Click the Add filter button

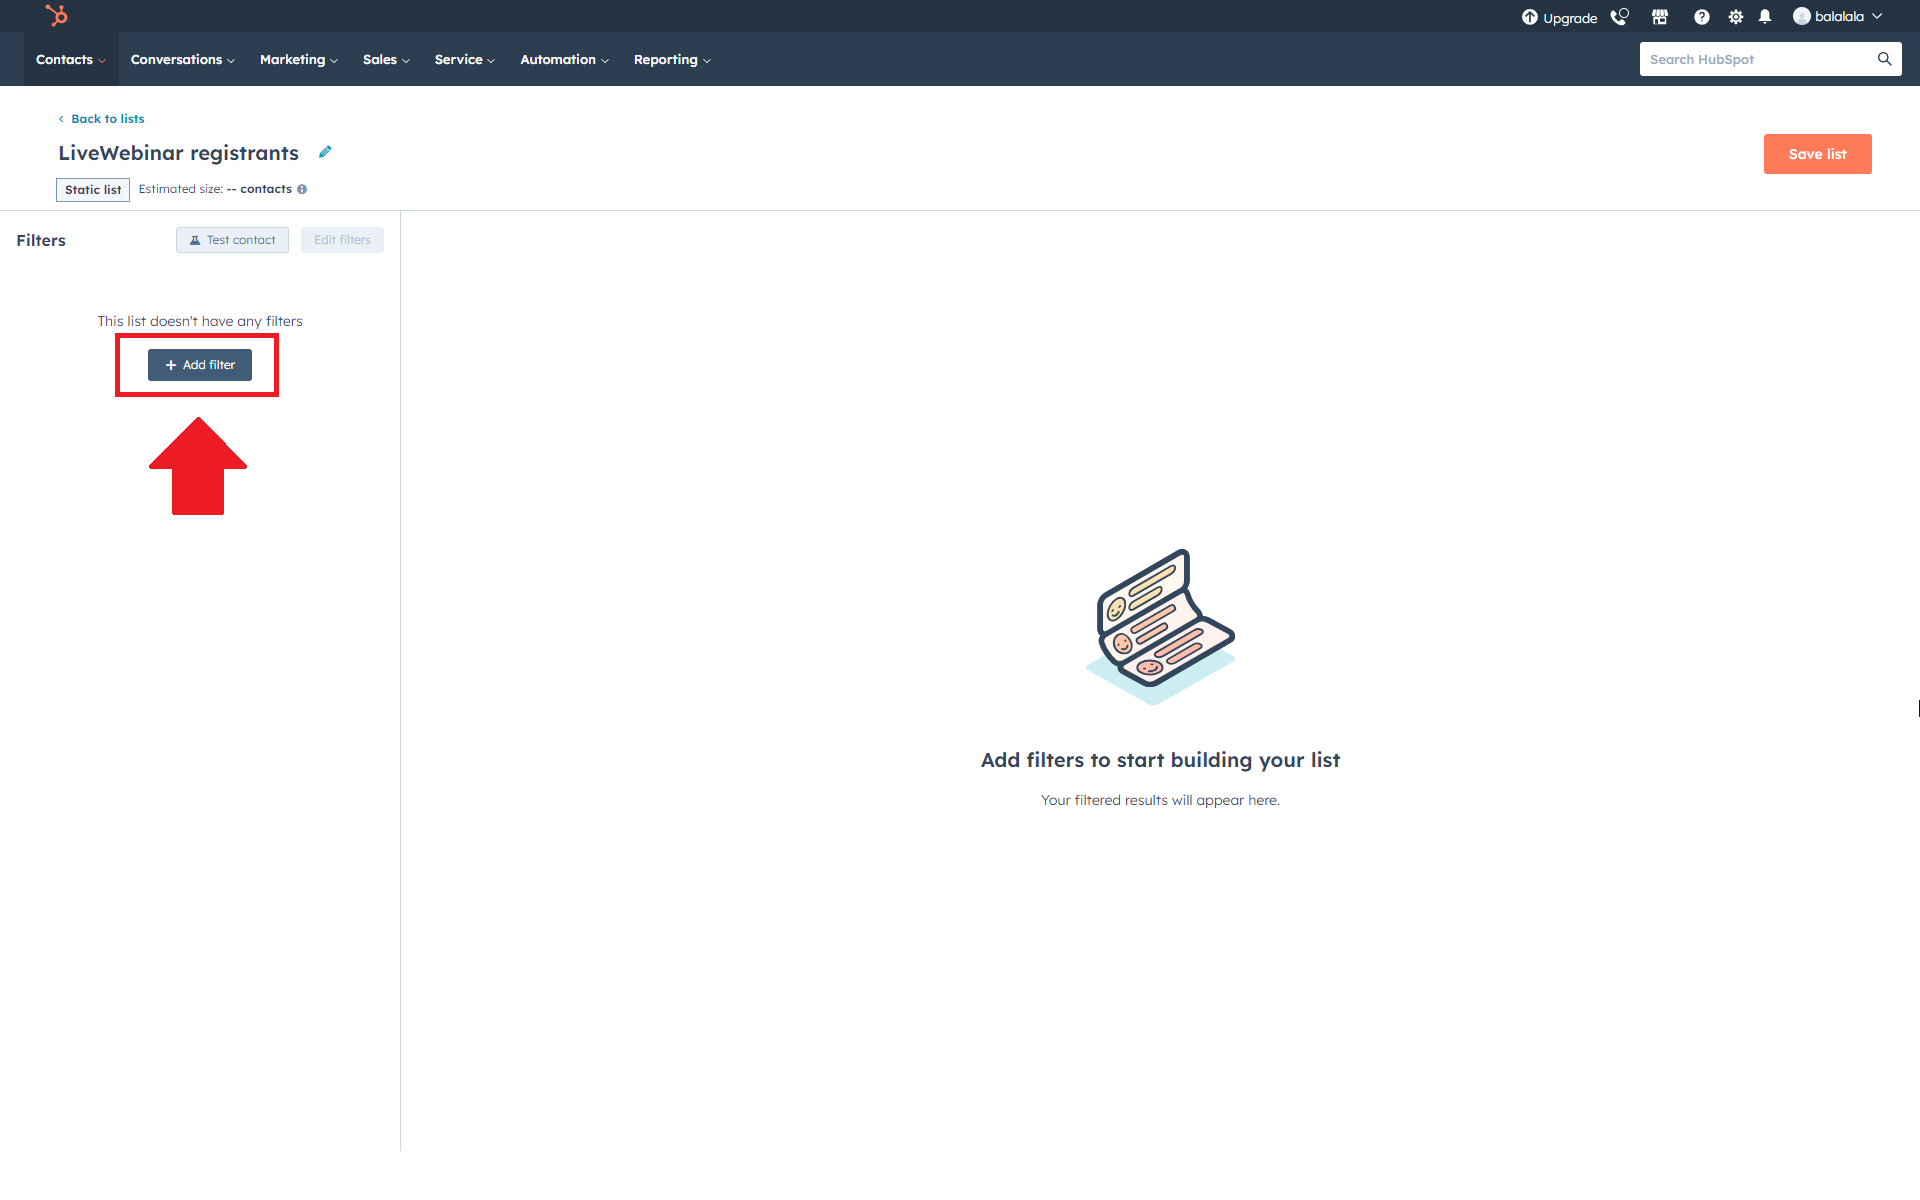[200, 365]
